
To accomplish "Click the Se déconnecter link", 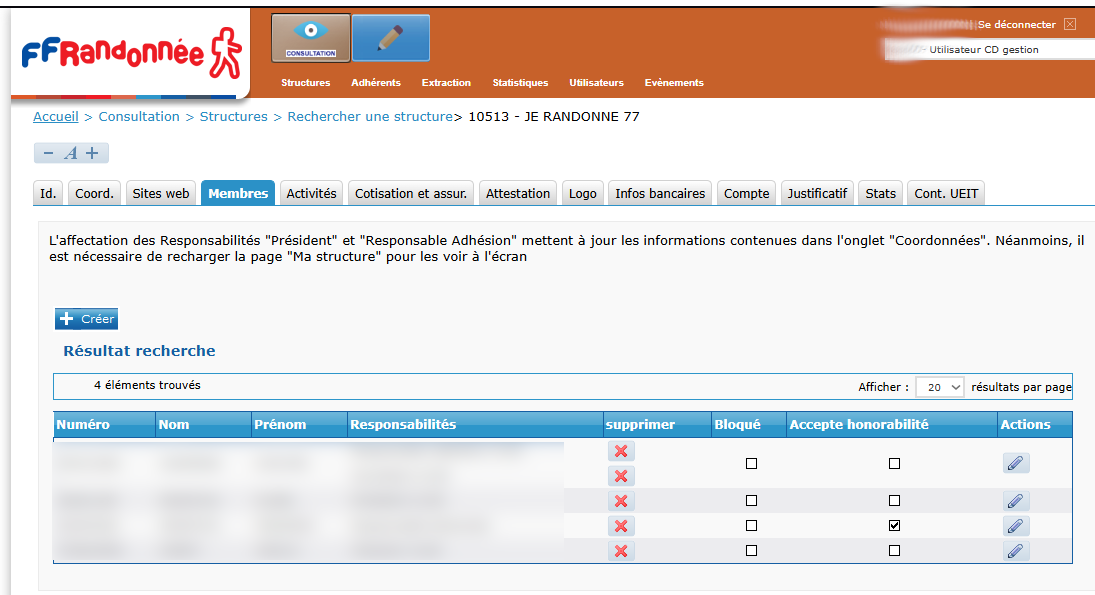I will coord(1016,25).
